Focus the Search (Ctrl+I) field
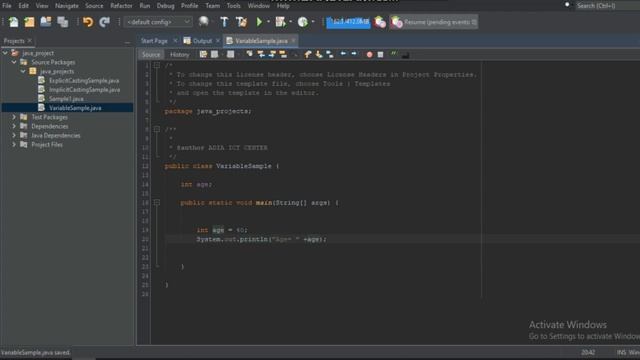The image size is (640, 360). coord(607,6)
